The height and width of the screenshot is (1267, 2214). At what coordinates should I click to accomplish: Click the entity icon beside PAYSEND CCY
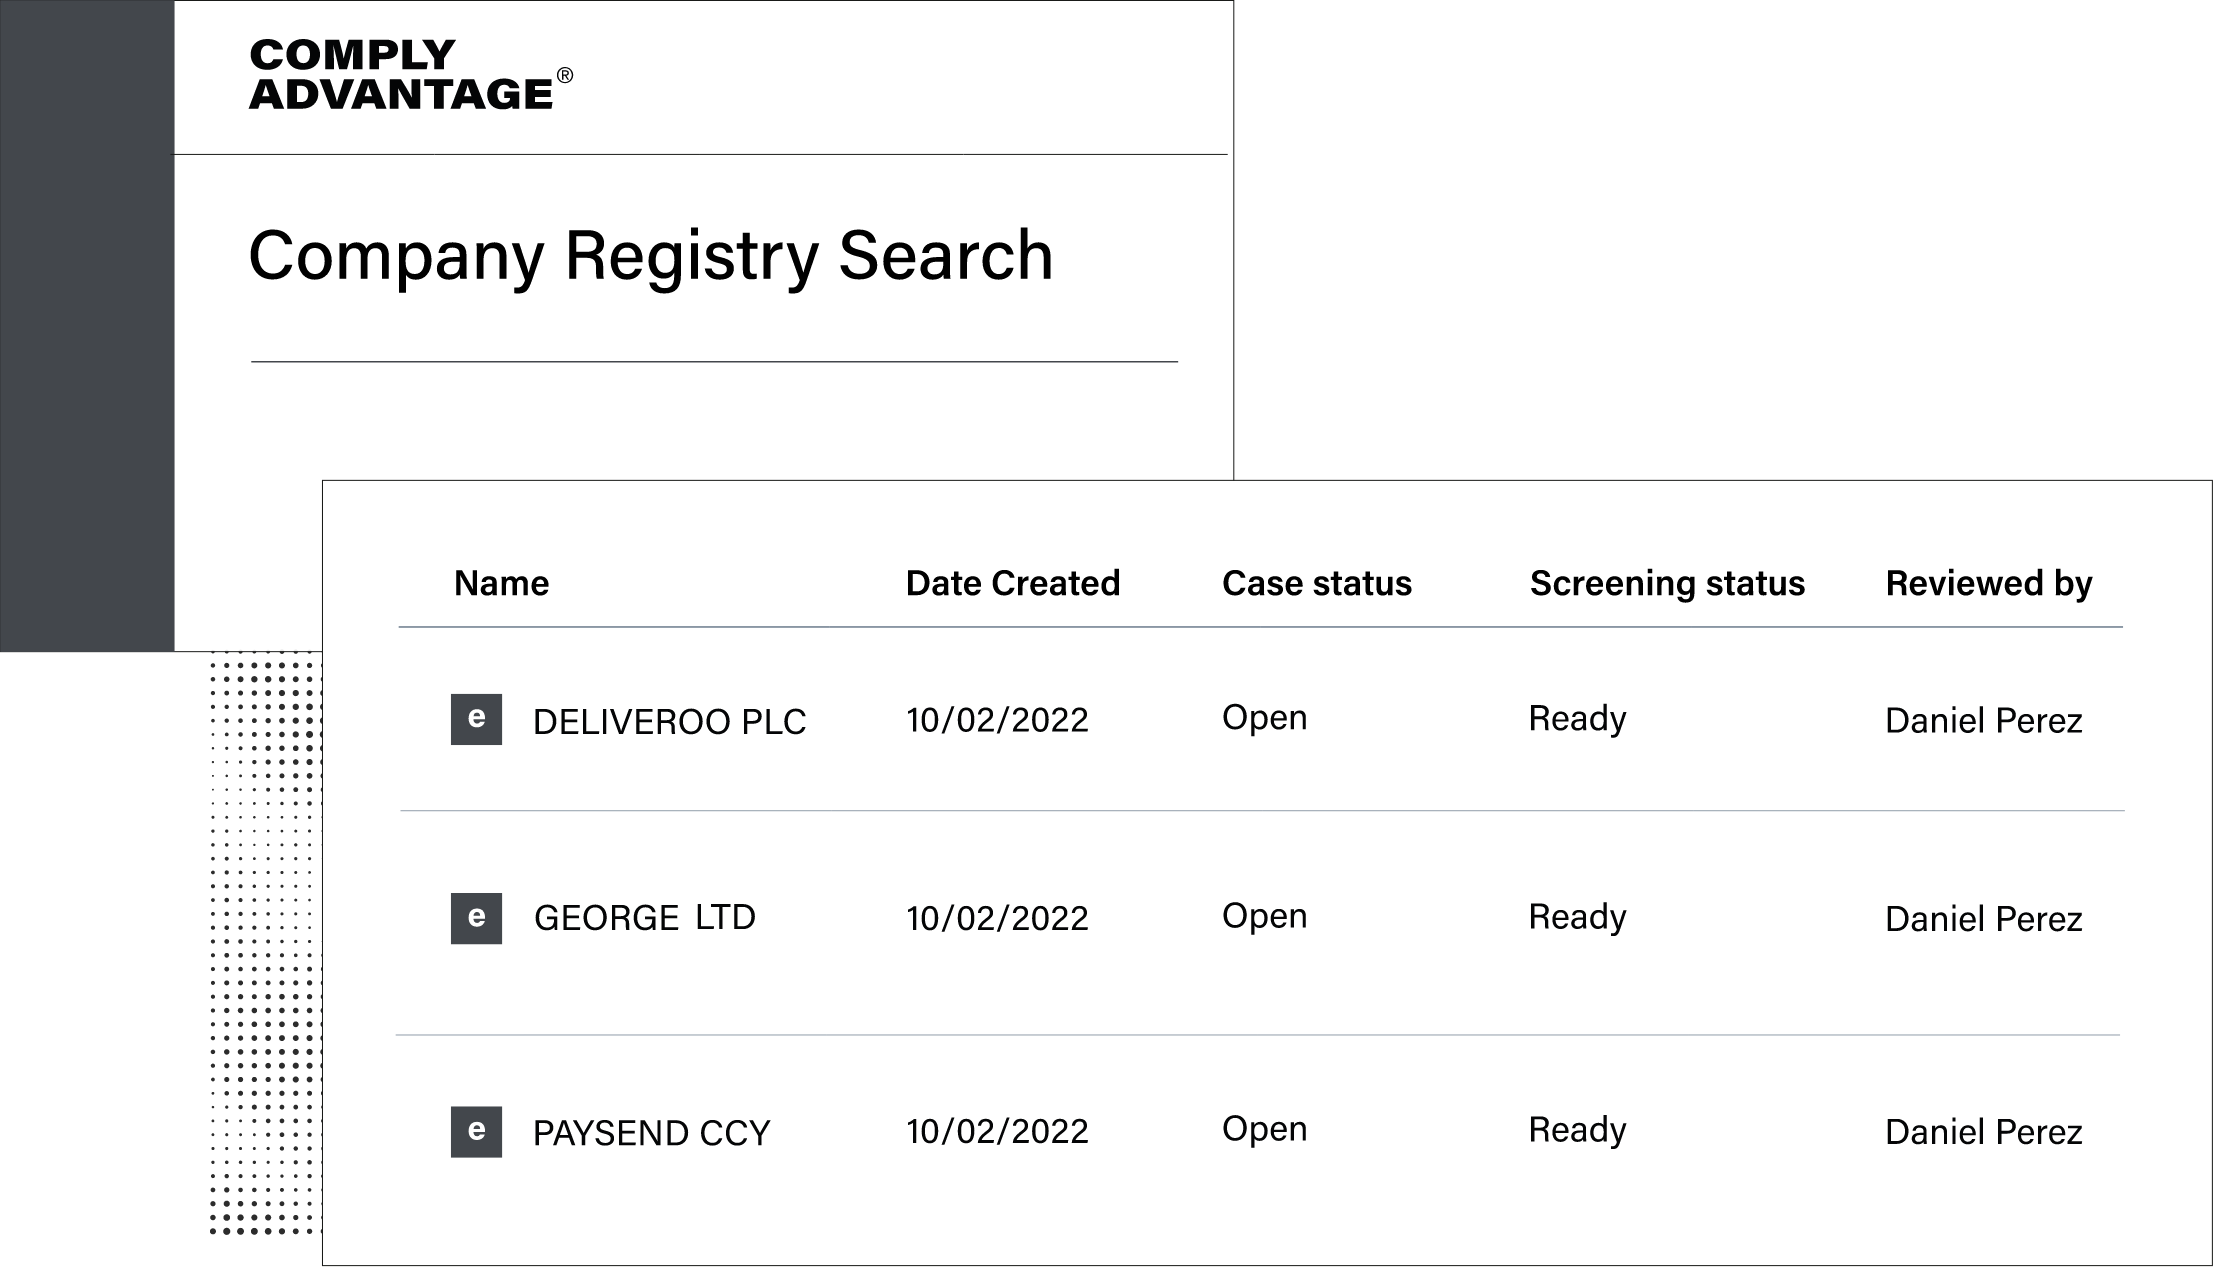476,1132
